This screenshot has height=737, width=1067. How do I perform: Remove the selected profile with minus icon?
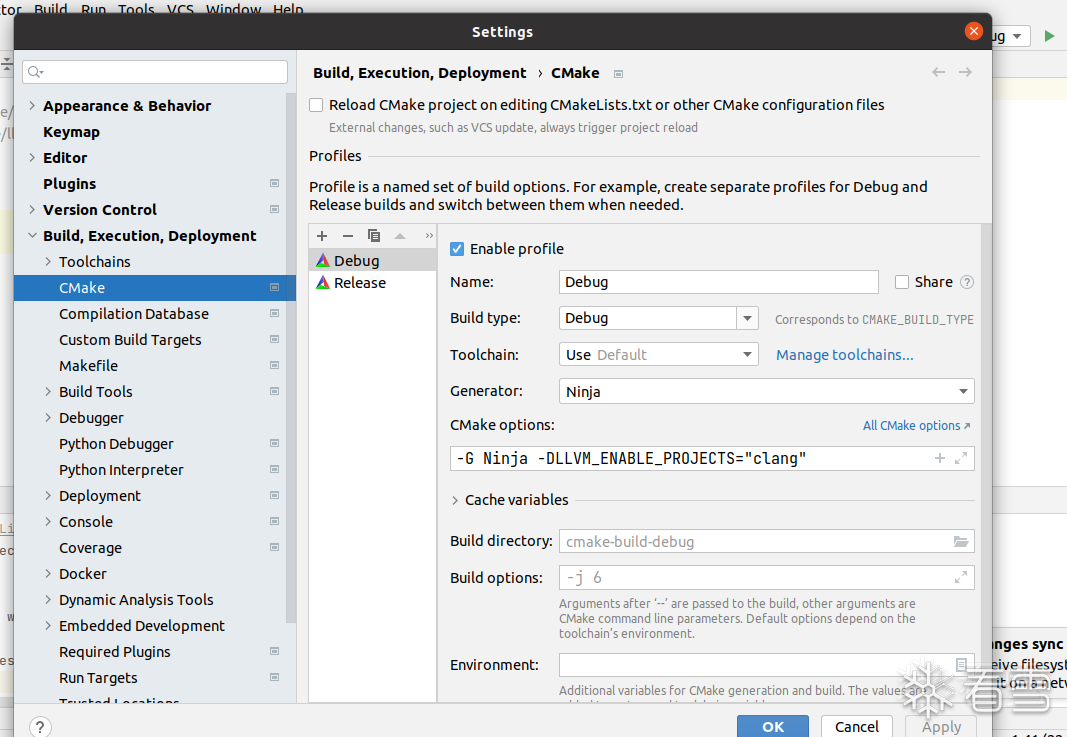[348, 236]
